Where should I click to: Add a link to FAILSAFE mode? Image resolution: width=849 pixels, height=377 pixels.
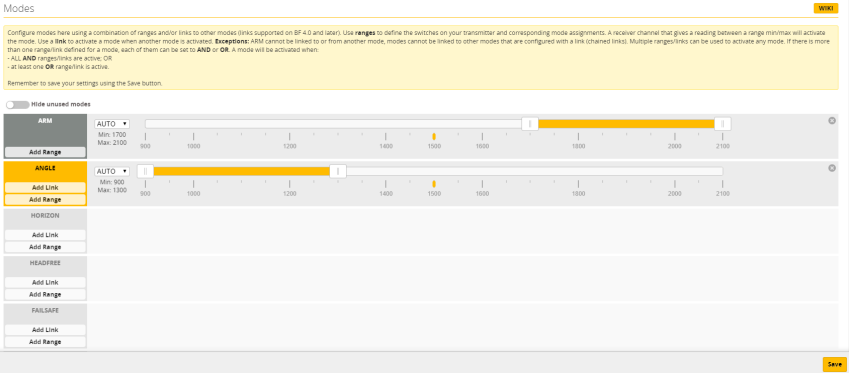[45, 329]
